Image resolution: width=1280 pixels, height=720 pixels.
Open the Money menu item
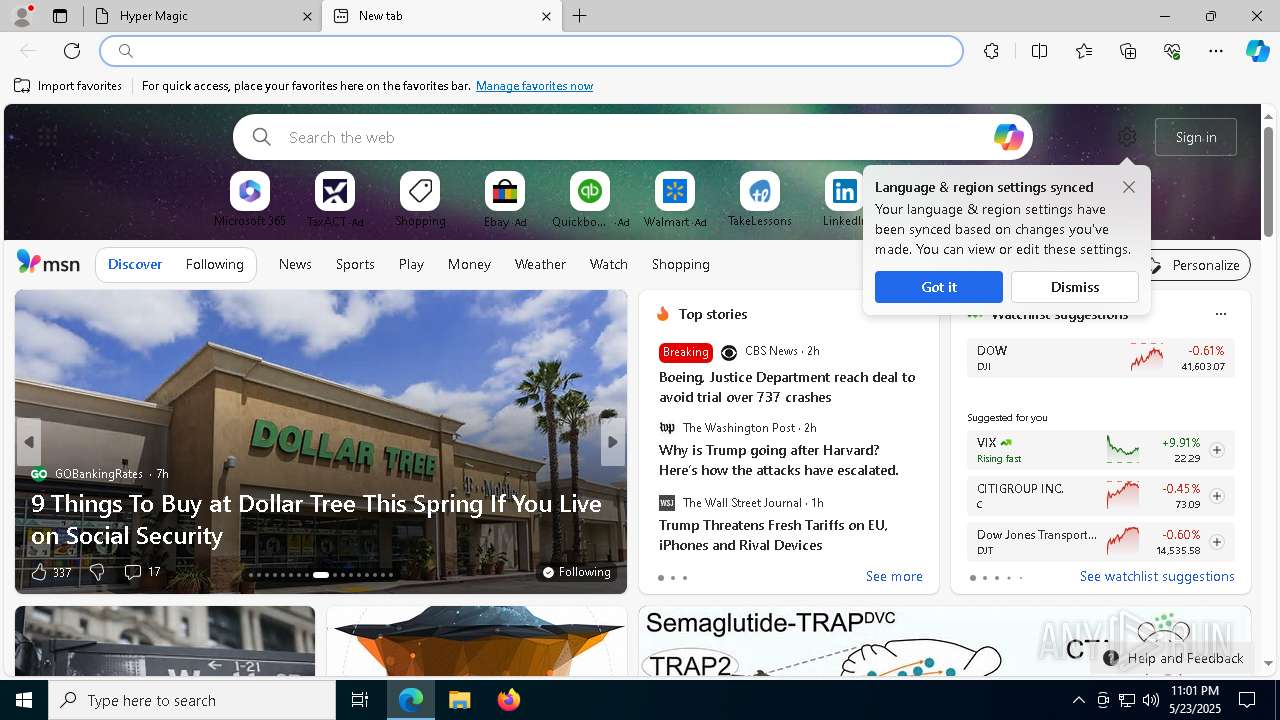(x=469, y=264)
